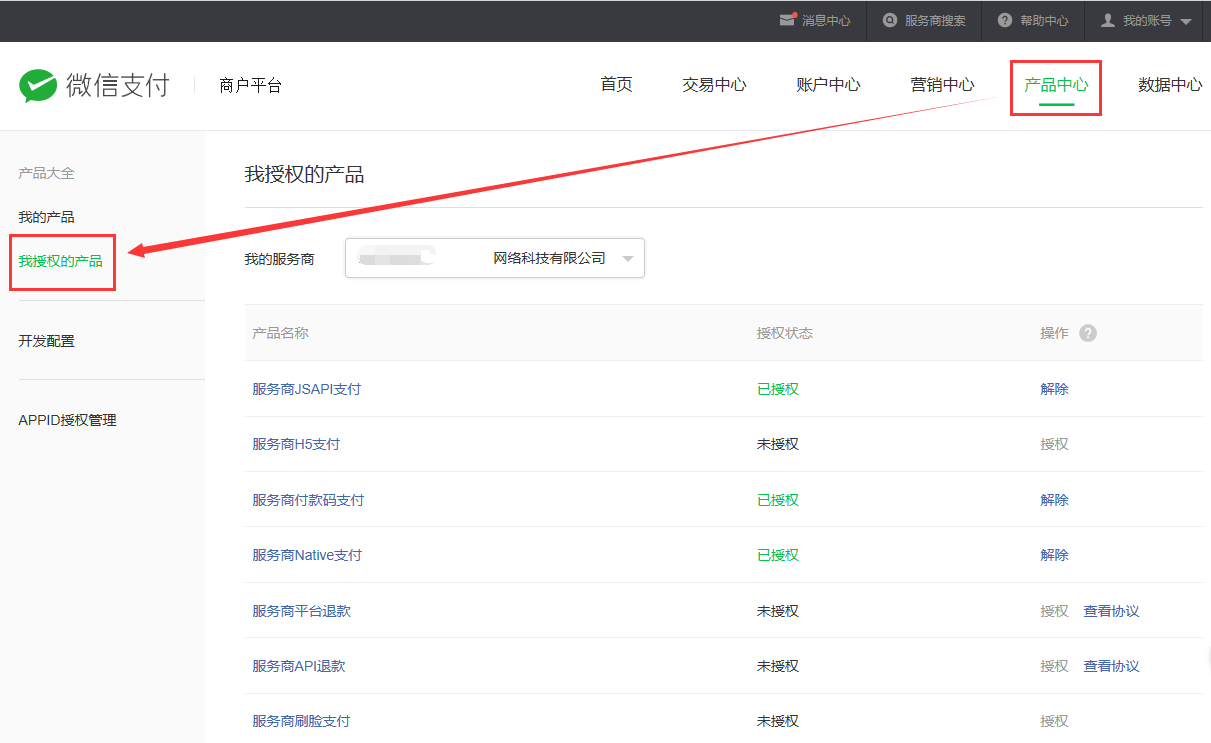
Task: Open 交易中心 tab
Action: click(x=714, y=85)
